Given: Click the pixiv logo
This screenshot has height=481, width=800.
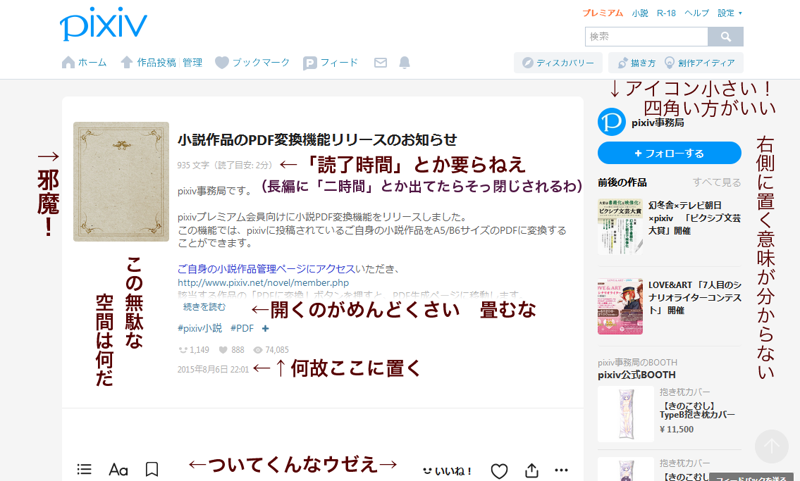Looking at the screenshot, I should tap(103, 24).
